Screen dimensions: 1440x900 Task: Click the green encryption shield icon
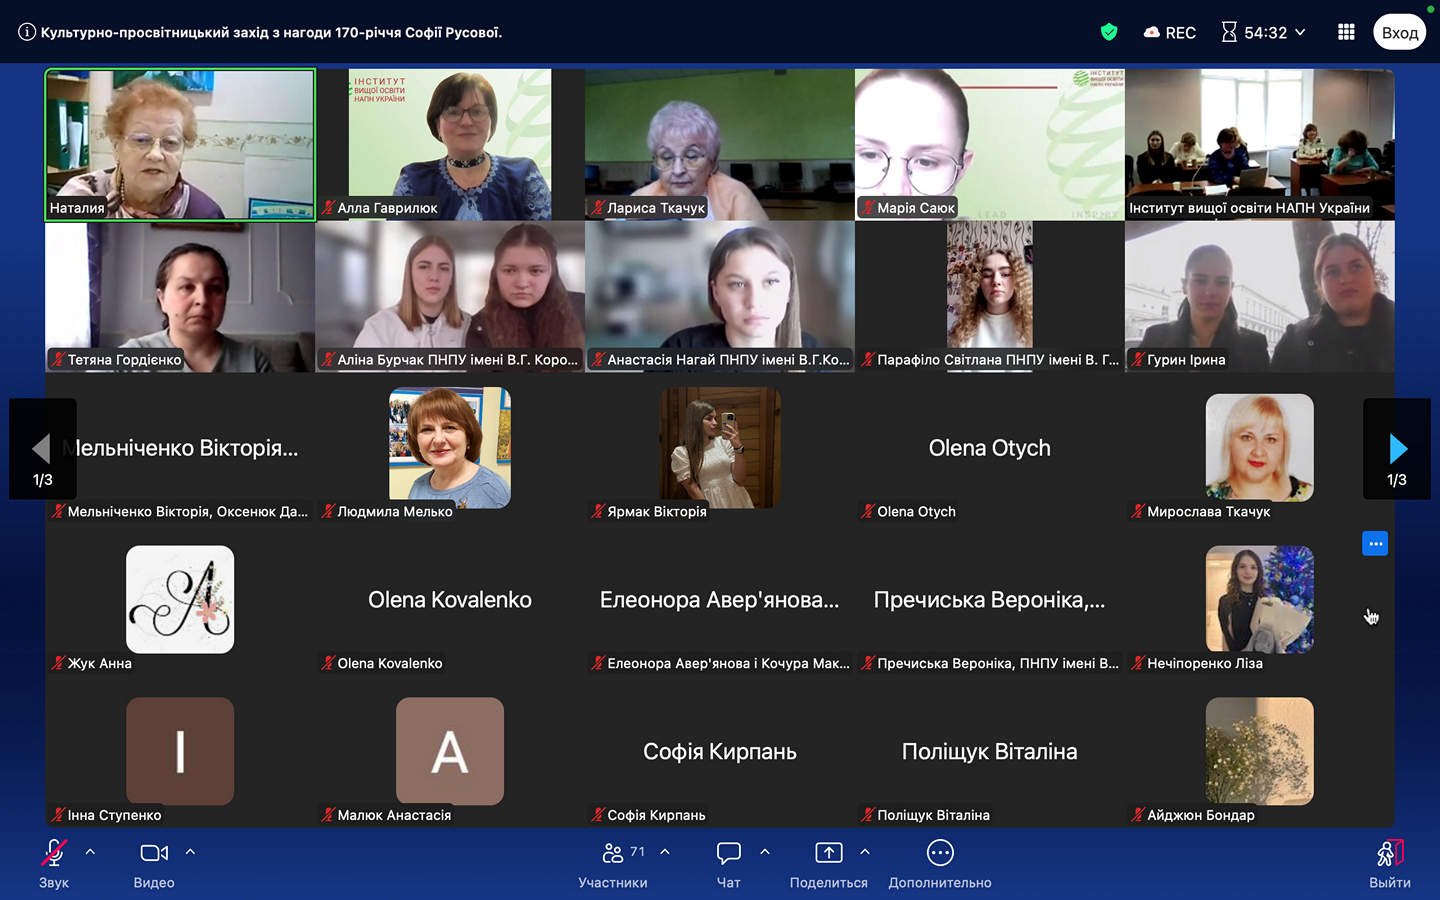(1108, 32)
